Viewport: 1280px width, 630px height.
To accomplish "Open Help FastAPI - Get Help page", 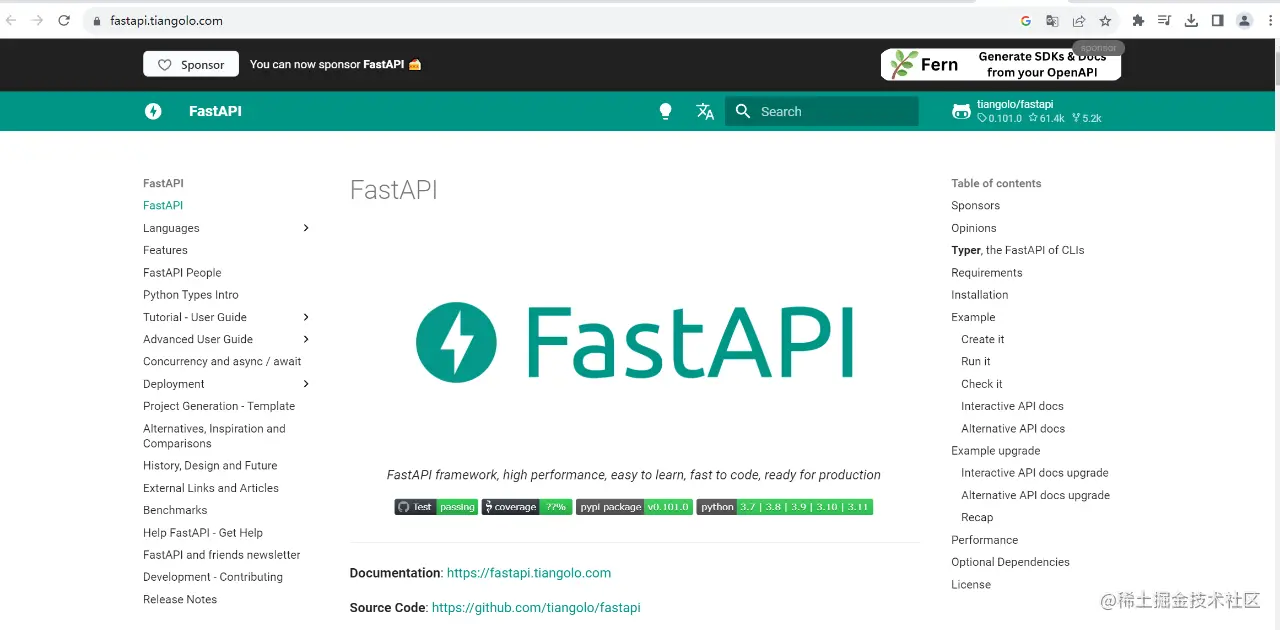I will point(203,533).
